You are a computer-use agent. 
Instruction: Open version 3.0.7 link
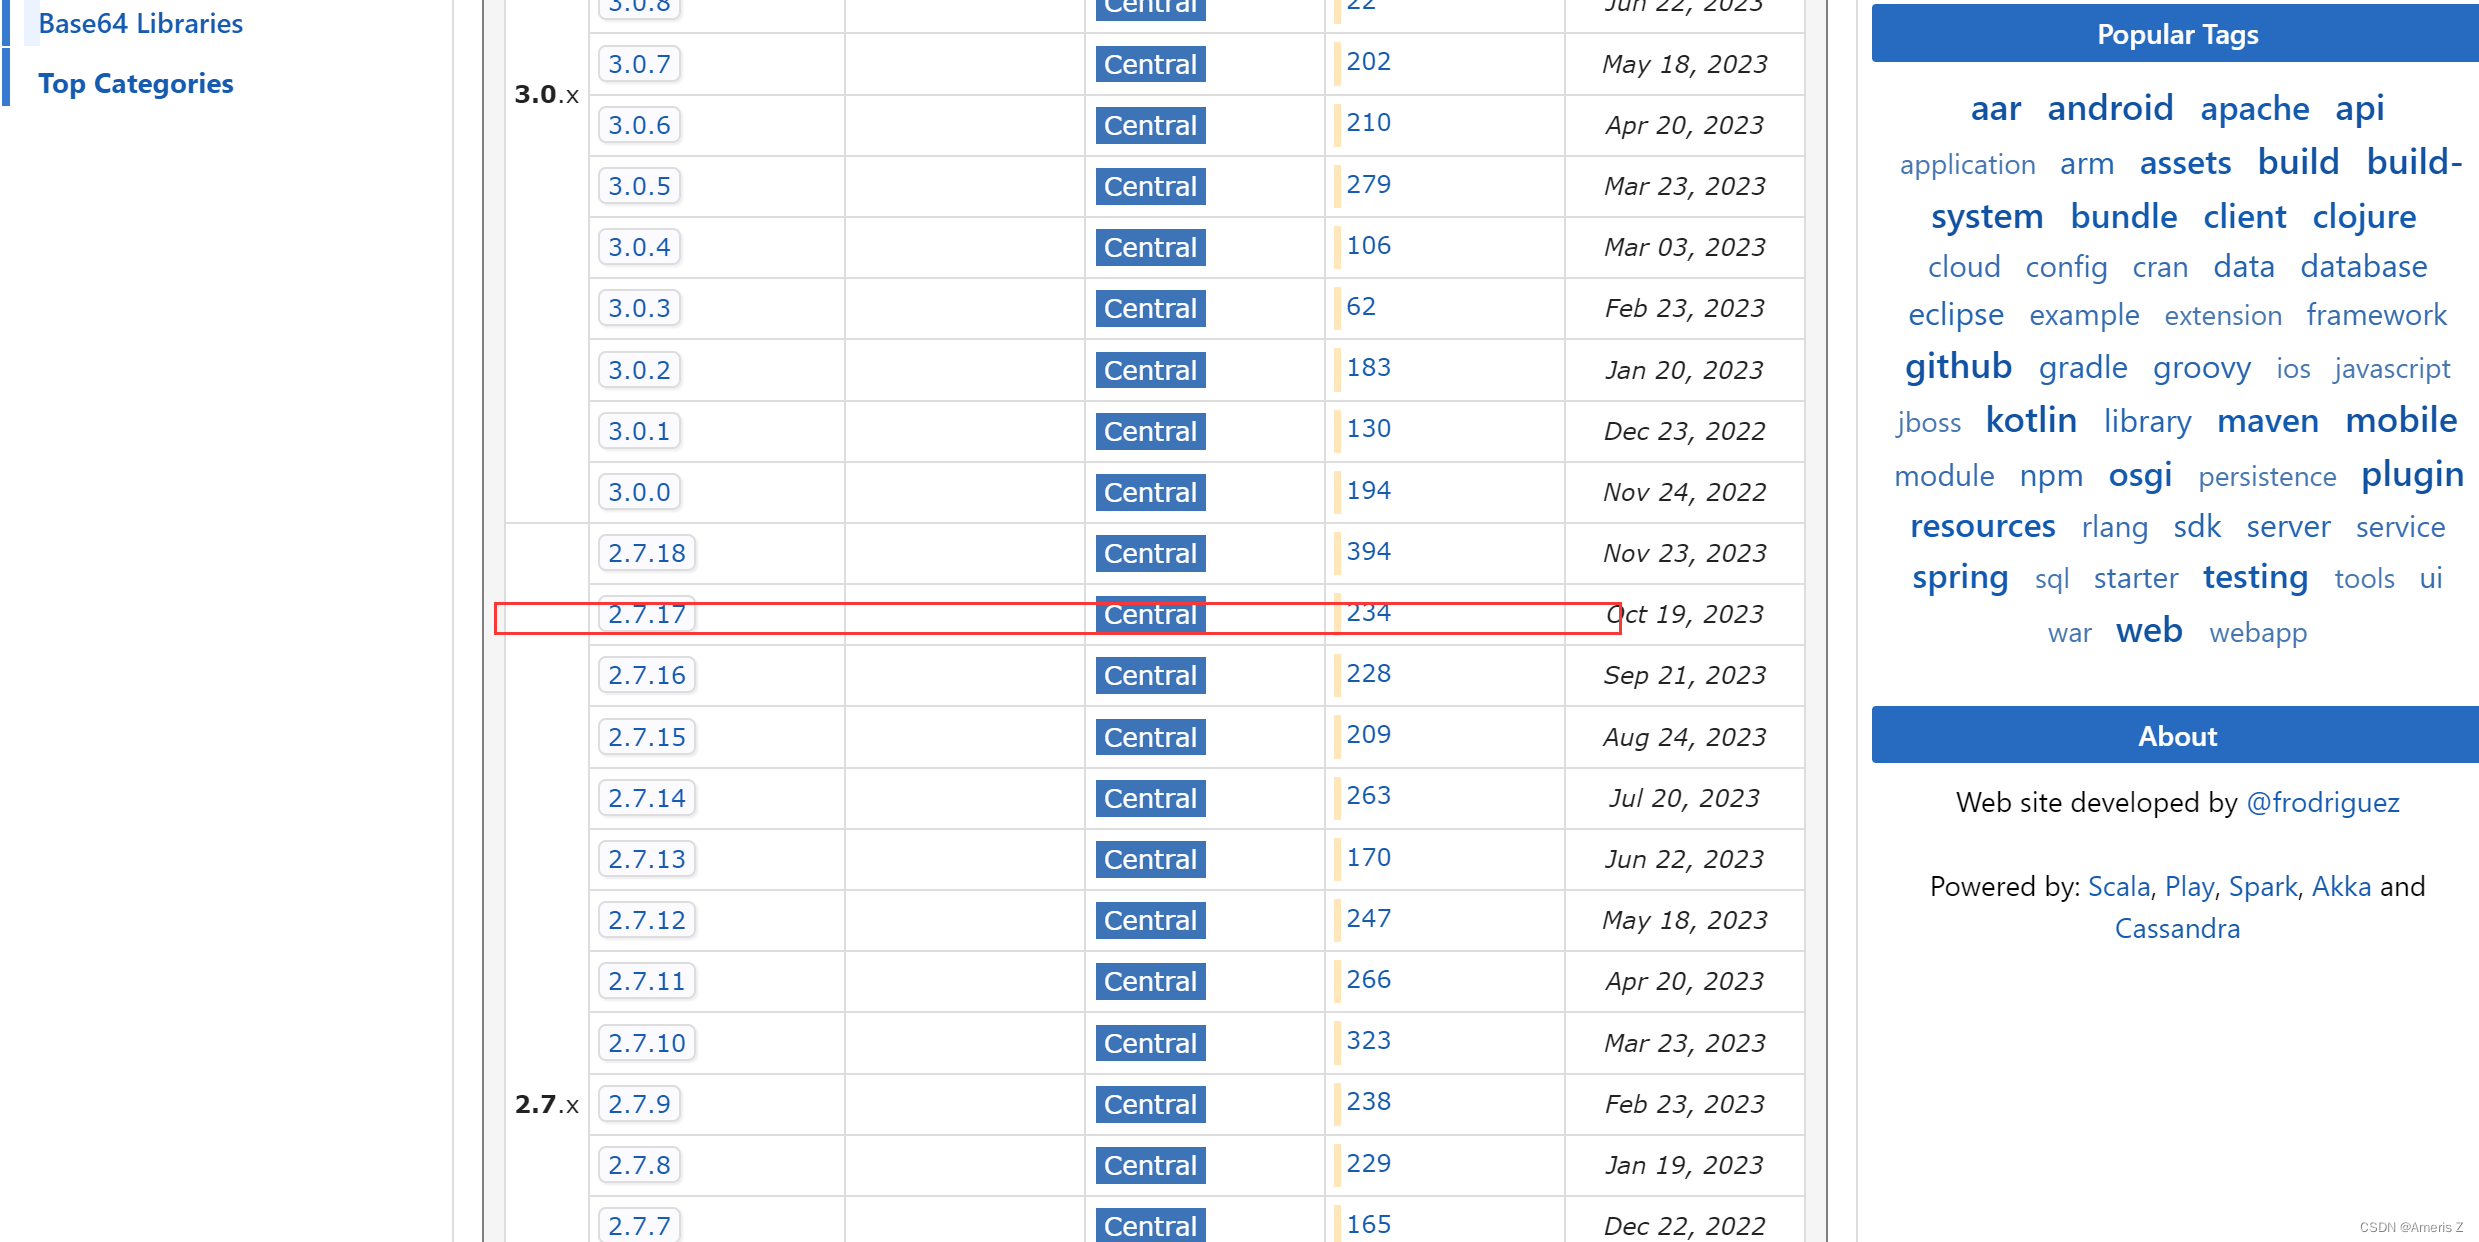coord(639,64)
